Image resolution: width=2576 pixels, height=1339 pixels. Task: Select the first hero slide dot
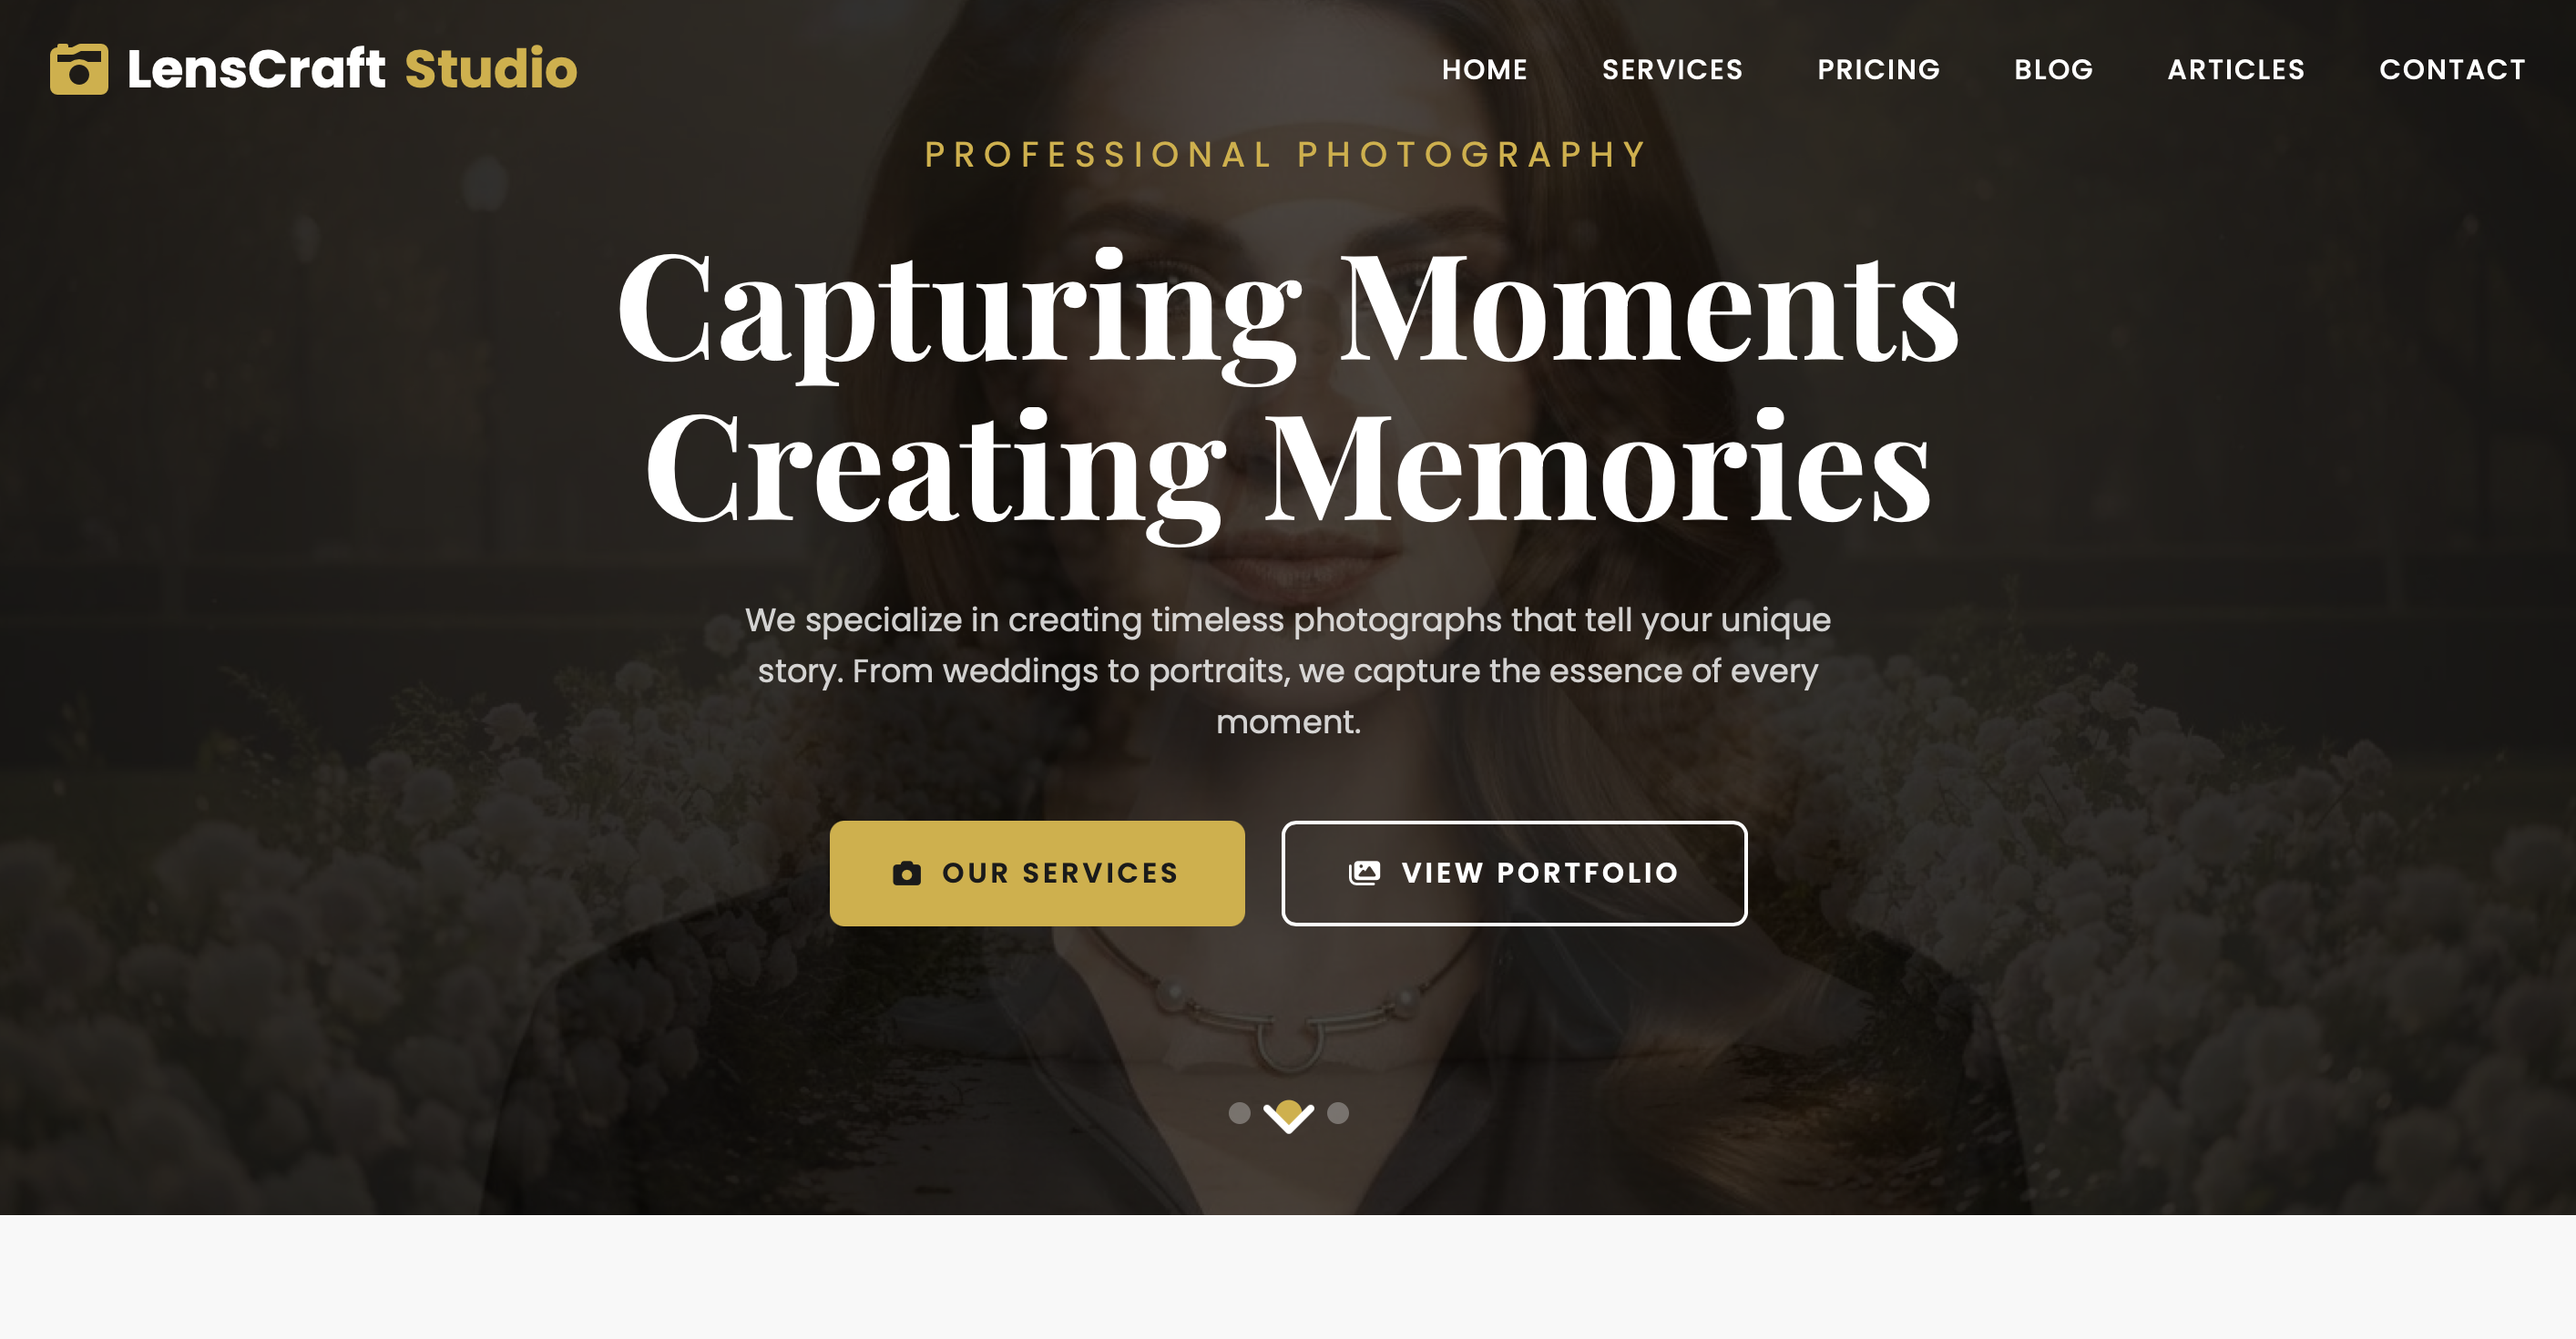pyautogui.click(x=1239, y=1113)
